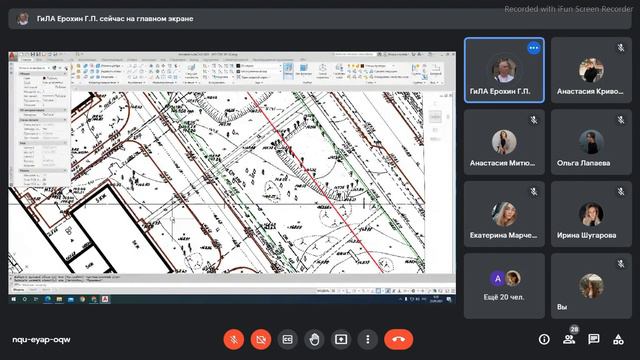Viewport: 640px width, 360px height.
Task: Open More options three-dot menu in call bar
Action: [368, 339]
